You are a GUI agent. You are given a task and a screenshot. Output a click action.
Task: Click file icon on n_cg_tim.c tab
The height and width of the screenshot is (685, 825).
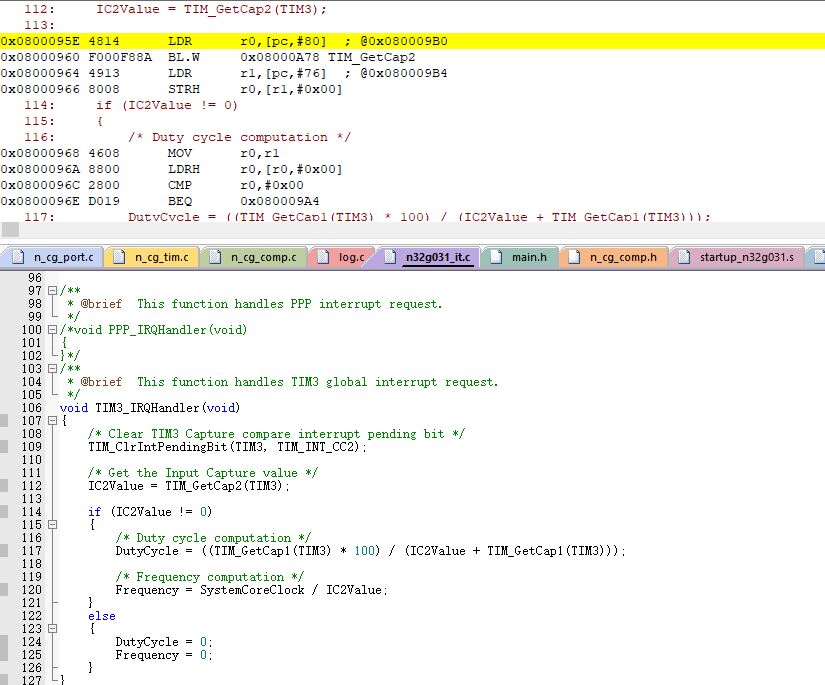tap(119, 257)
